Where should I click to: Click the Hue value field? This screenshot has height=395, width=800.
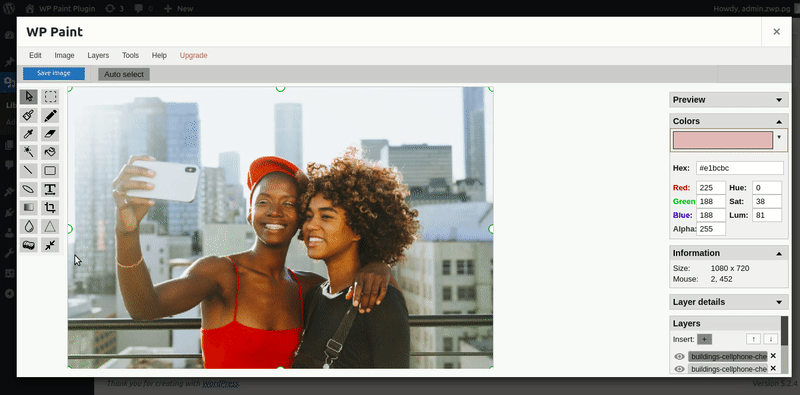click(x=767, y=188)
